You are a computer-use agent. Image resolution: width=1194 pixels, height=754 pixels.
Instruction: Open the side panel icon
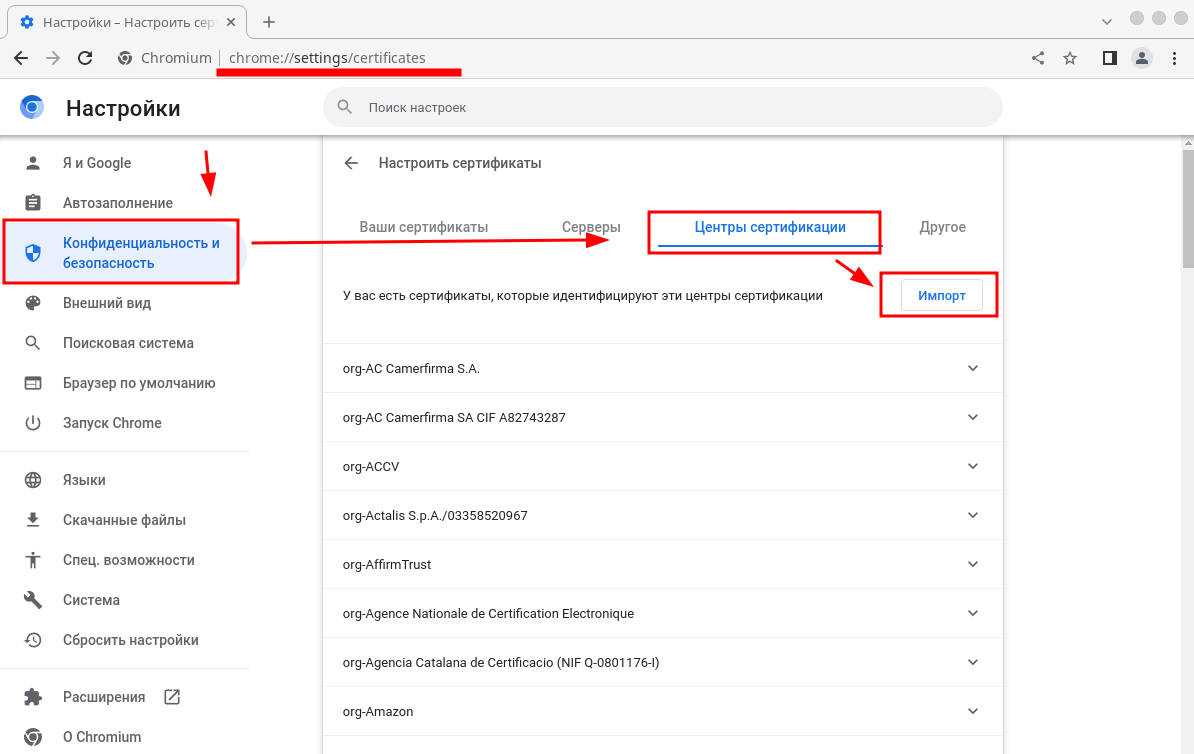(1109, 58)
